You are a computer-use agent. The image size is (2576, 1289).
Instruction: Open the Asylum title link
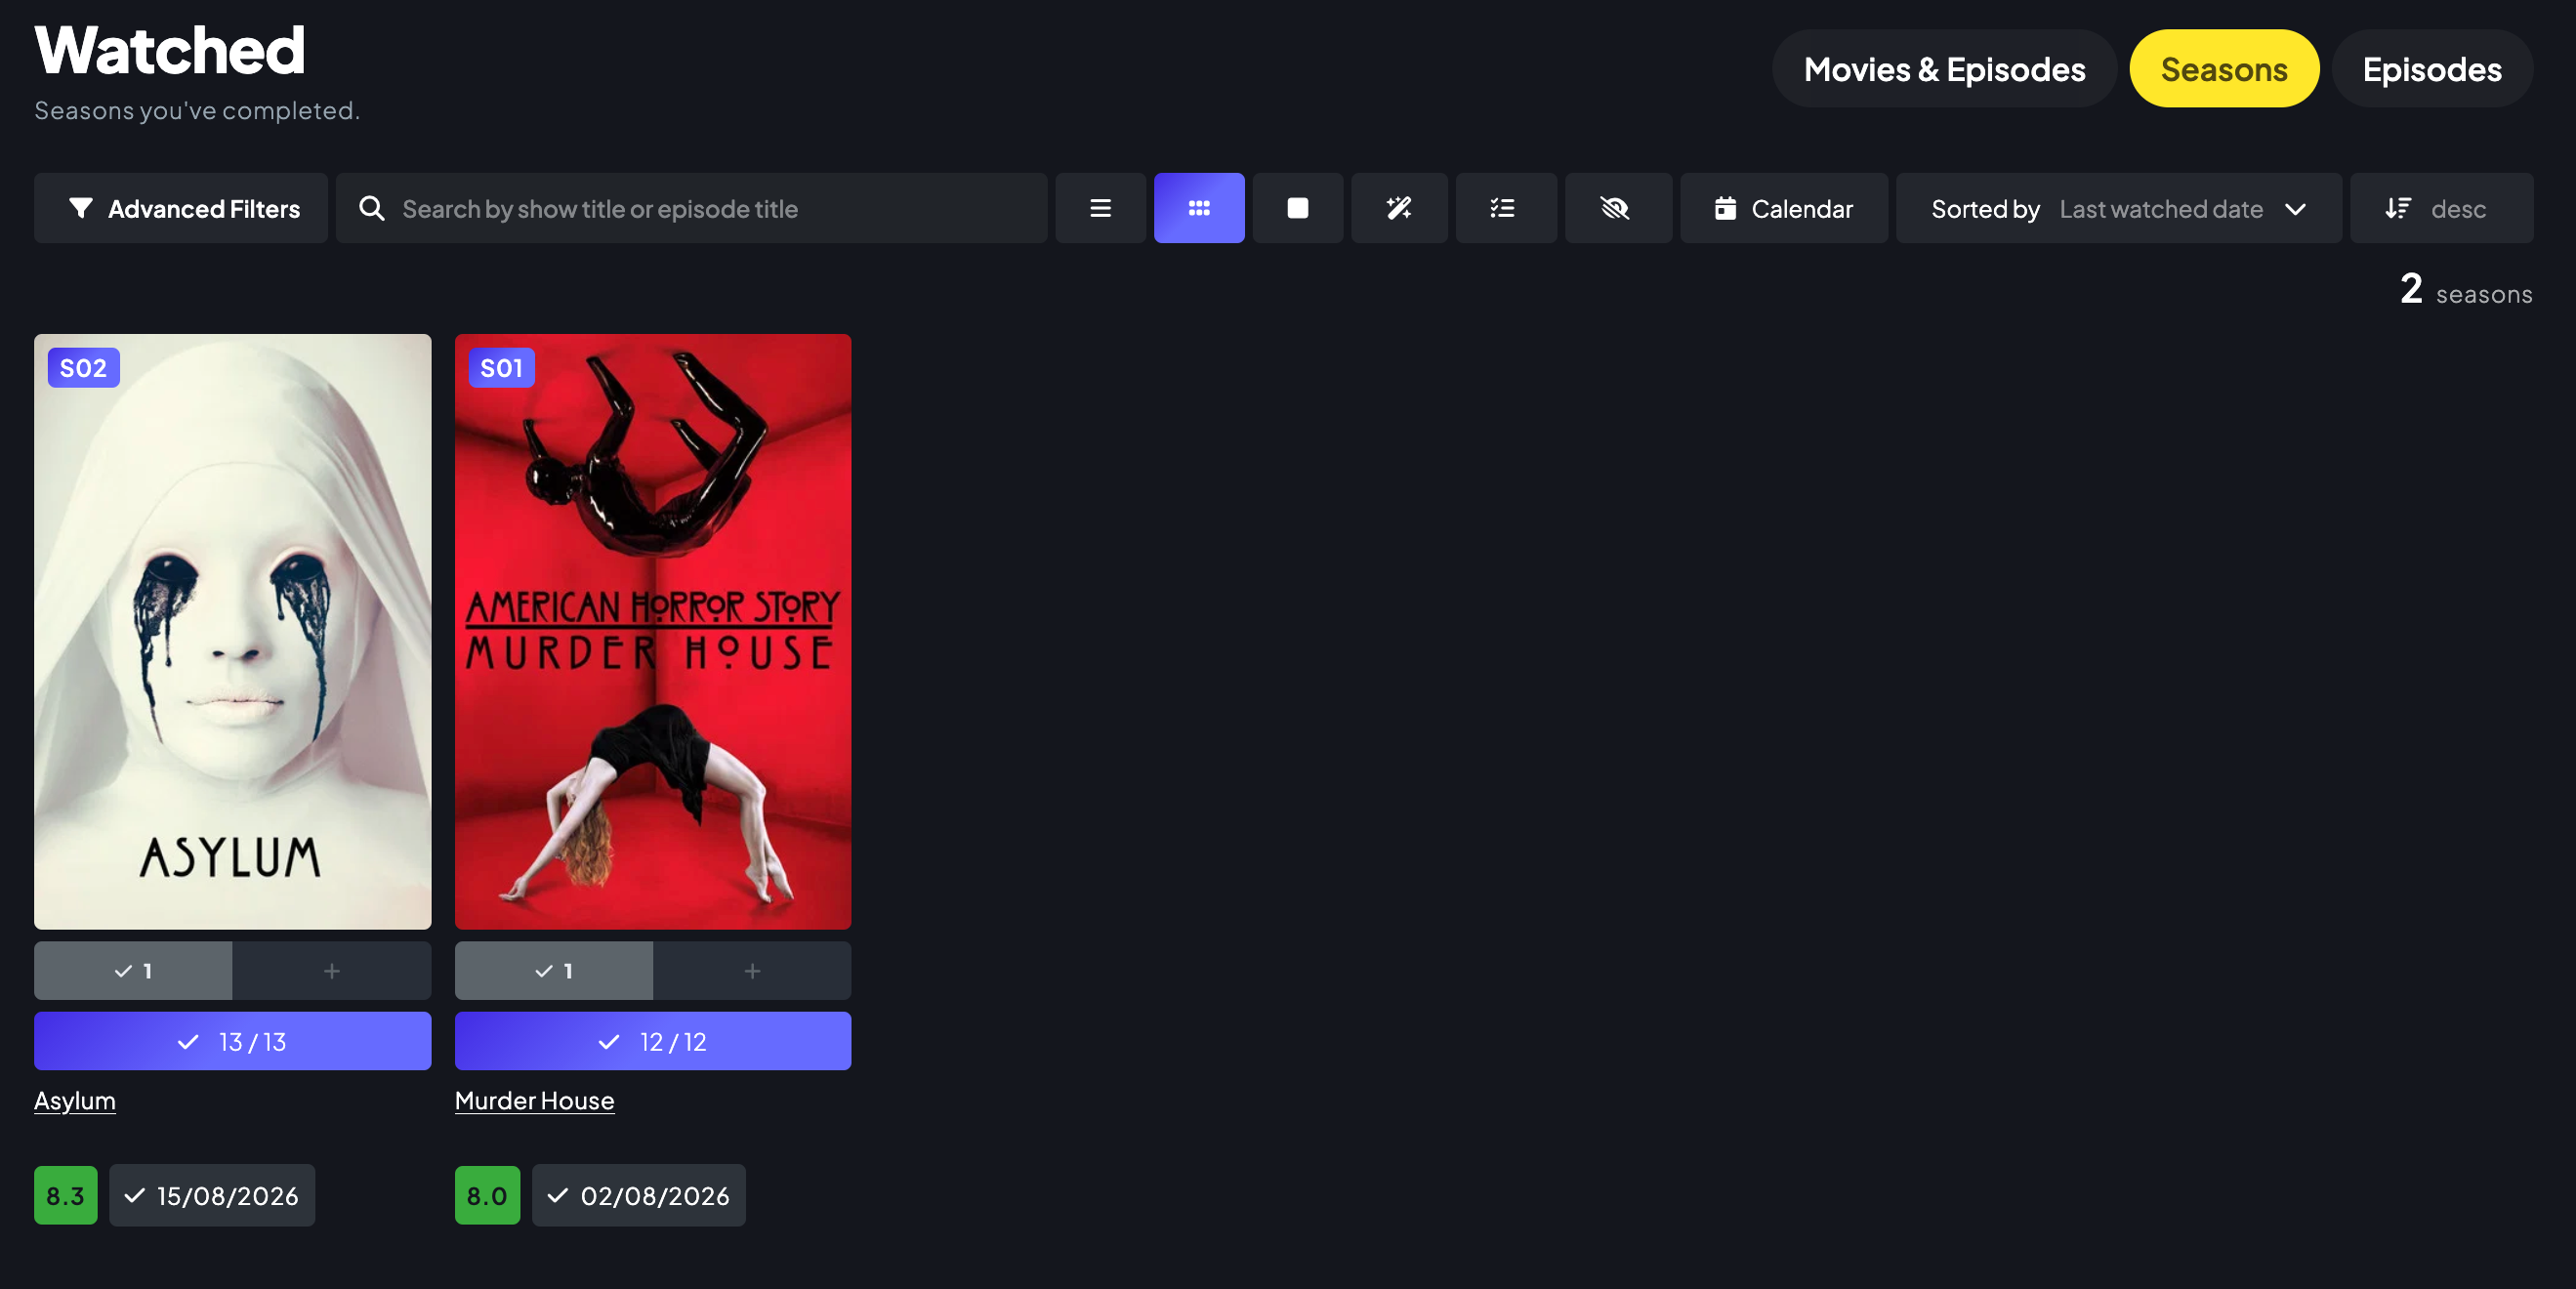75,1100
